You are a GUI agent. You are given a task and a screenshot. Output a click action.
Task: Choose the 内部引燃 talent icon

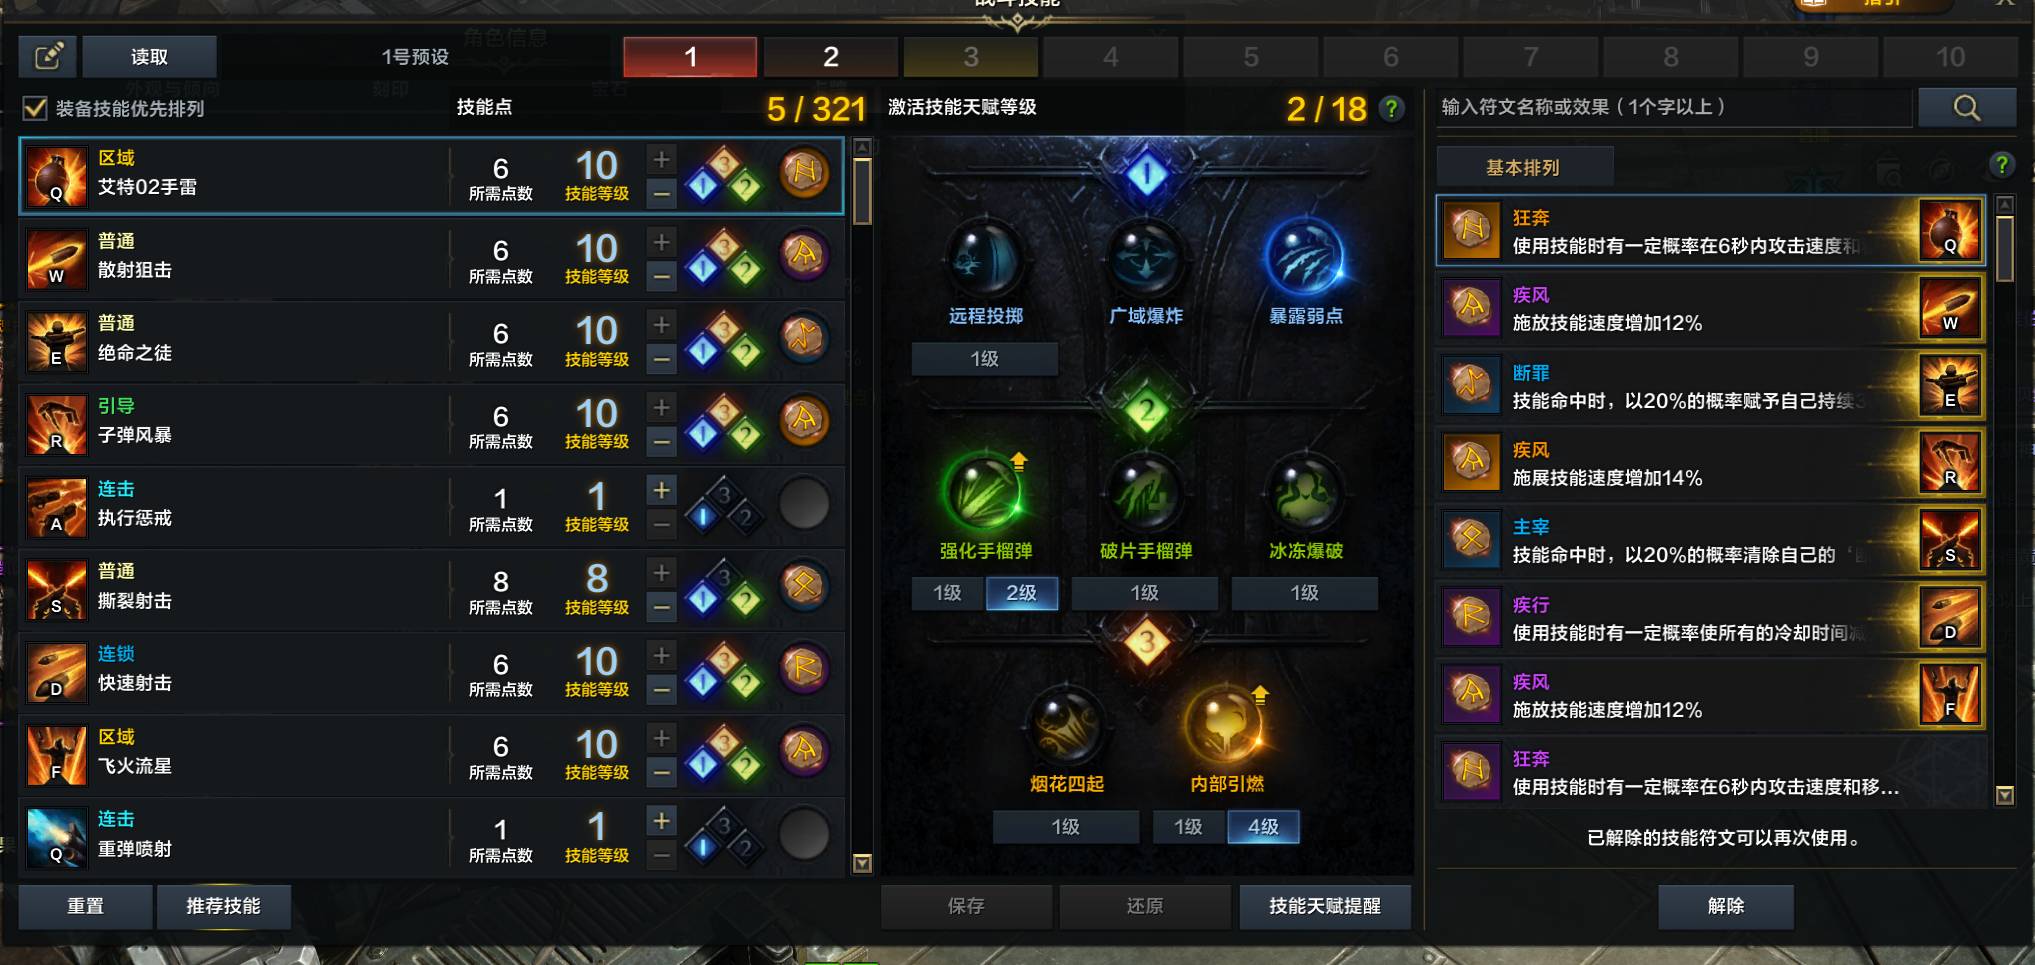click(1225, 727)
